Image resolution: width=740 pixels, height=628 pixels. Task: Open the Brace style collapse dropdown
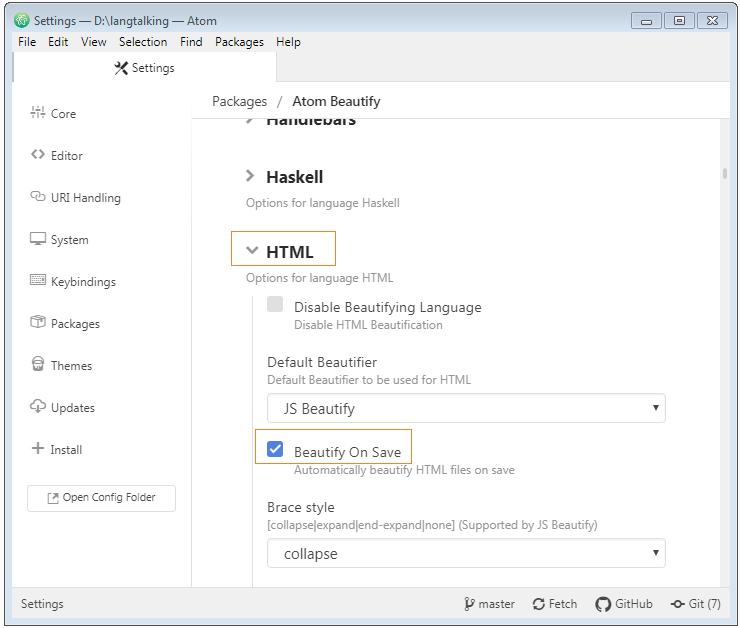pos(466,553)
